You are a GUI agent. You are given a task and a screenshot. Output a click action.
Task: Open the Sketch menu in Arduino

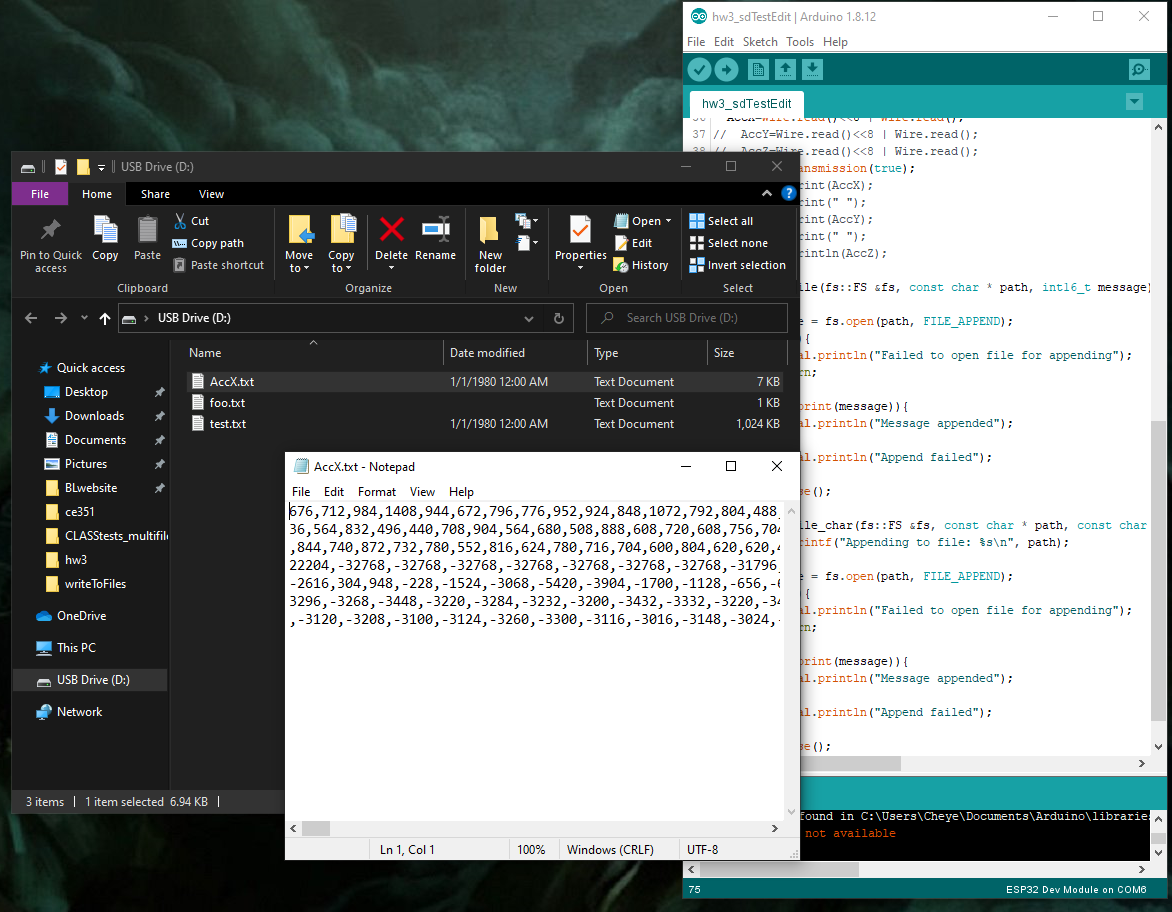(760, 42)
